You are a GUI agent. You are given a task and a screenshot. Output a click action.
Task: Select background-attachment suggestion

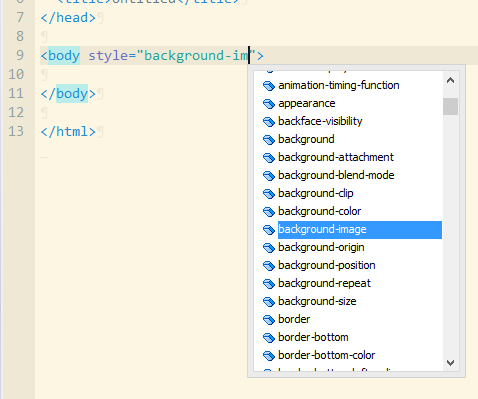point(336,158)
